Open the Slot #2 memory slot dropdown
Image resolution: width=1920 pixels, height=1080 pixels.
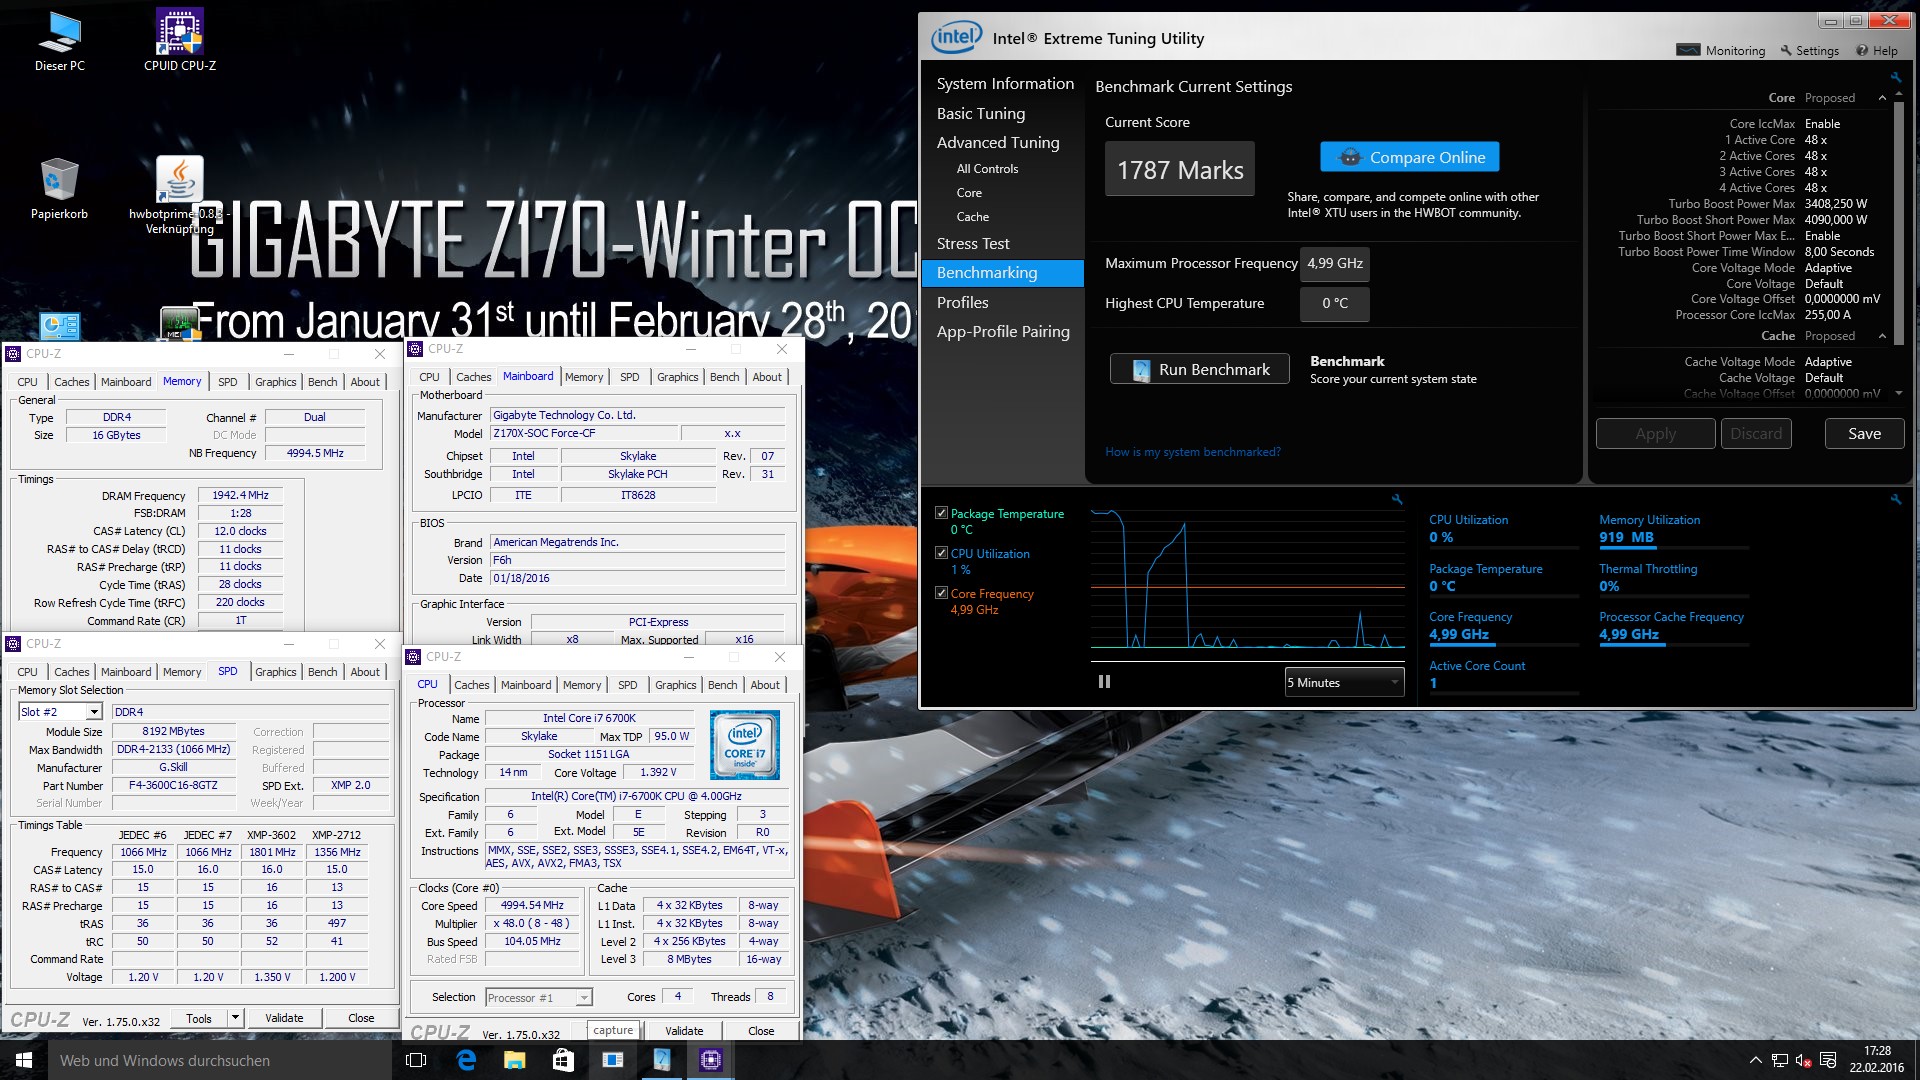pyautogui.click(x=60, y=712)
